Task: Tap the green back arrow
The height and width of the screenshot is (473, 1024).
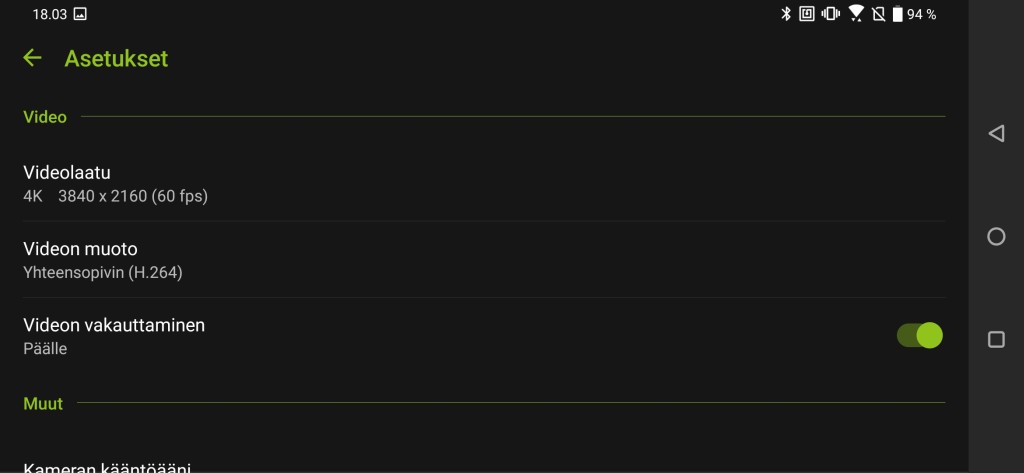Action: (x=32, y=58)
